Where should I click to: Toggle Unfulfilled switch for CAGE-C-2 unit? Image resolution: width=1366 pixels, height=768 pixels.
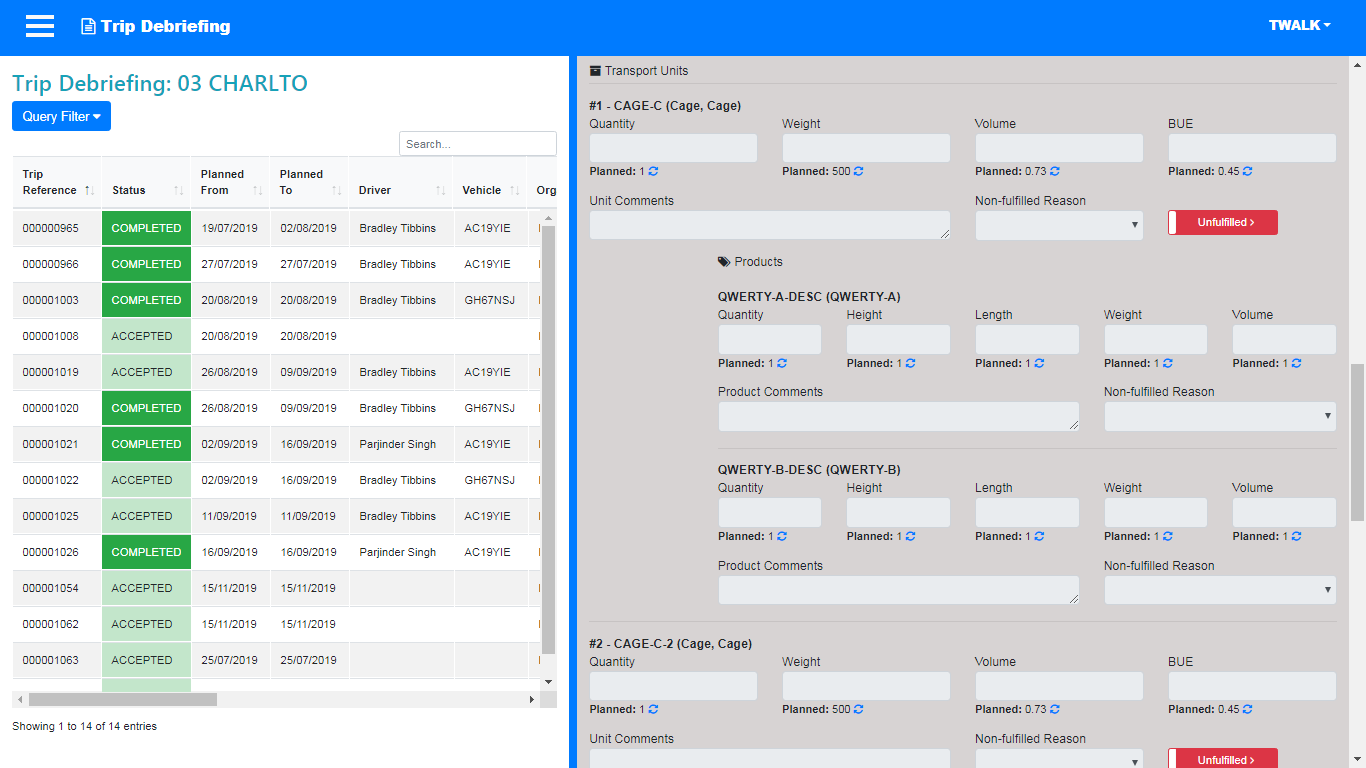click(x=1223, y=758)
